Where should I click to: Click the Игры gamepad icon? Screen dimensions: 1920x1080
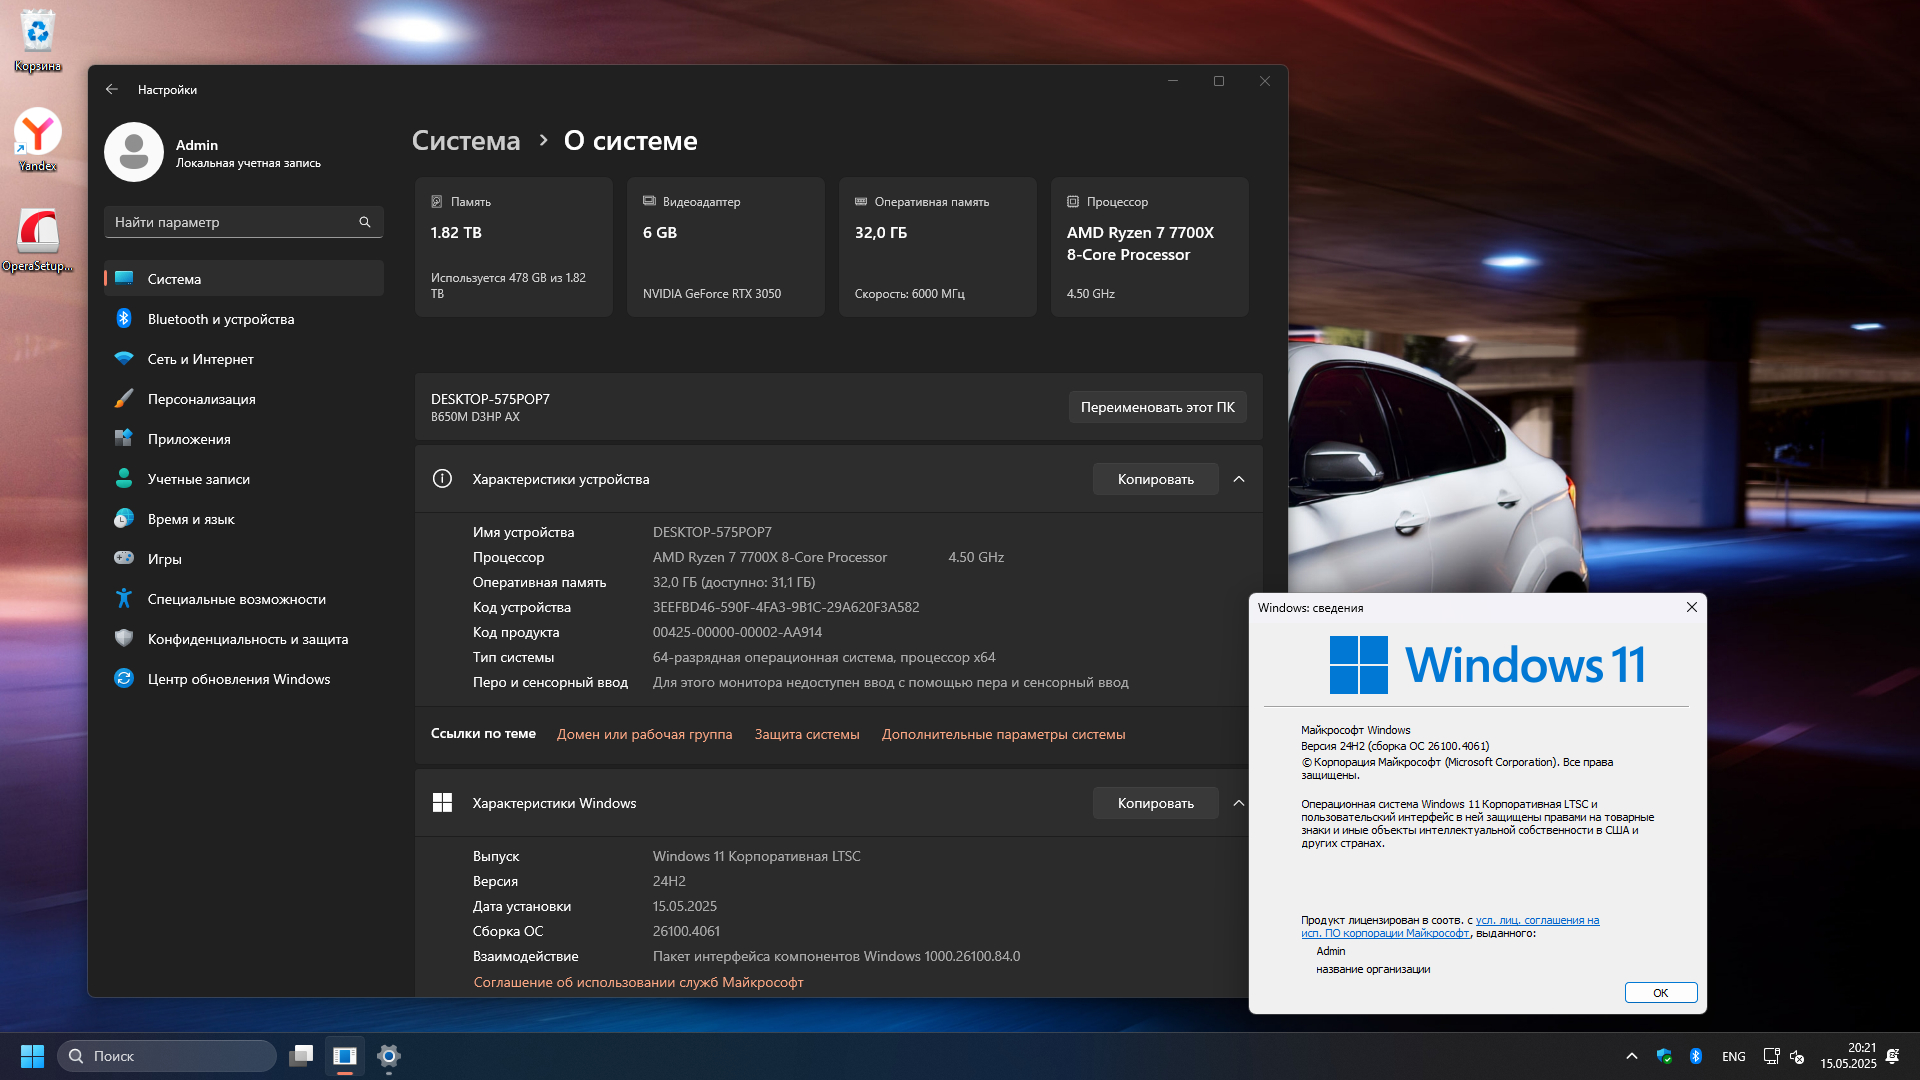coord(124,558)
